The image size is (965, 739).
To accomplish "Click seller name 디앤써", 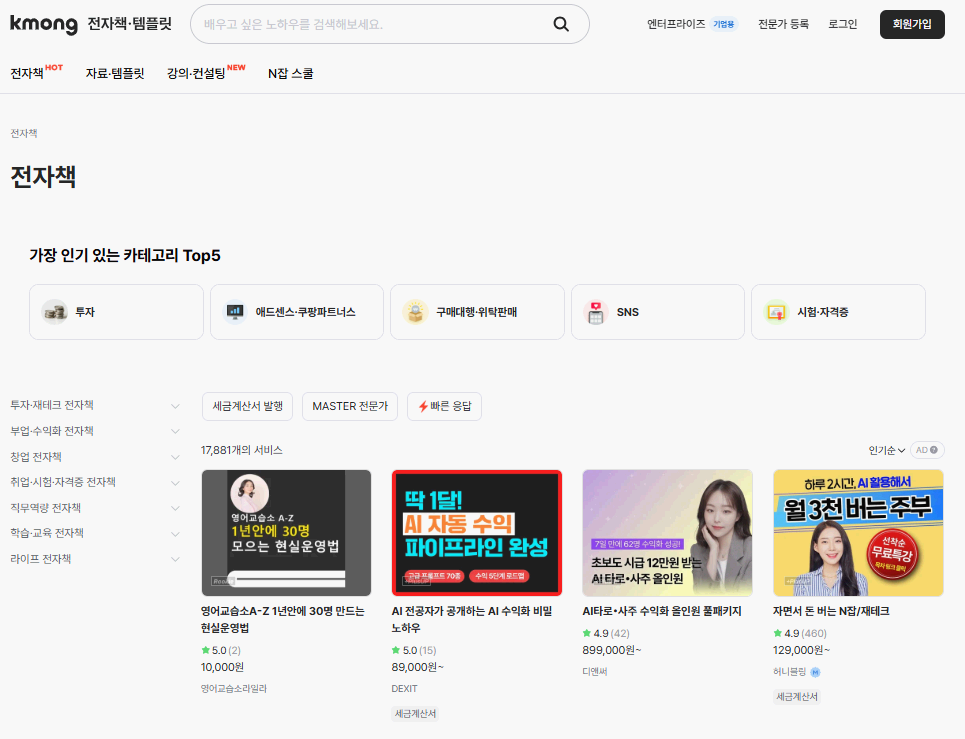I will (x=595, y=672).
